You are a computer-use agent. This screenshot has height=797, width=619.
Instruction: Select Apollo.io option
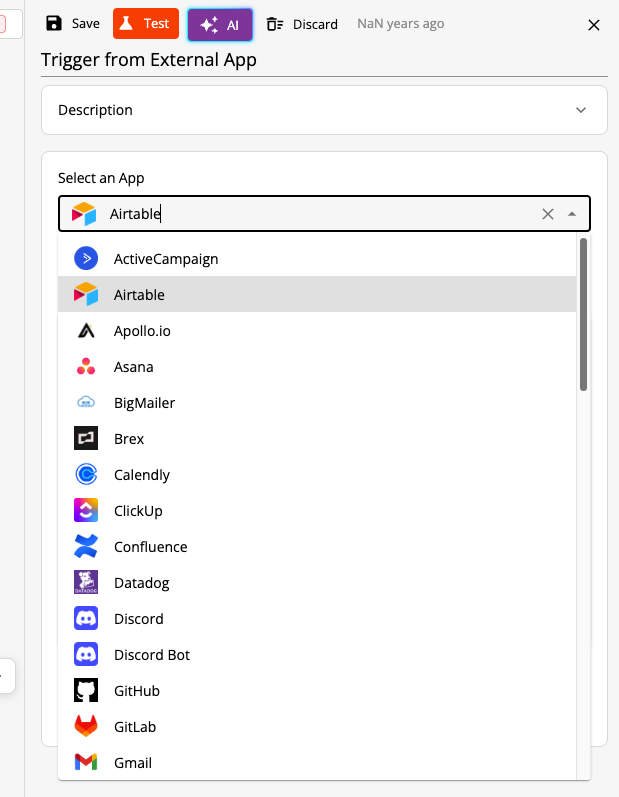coord(317,330)
